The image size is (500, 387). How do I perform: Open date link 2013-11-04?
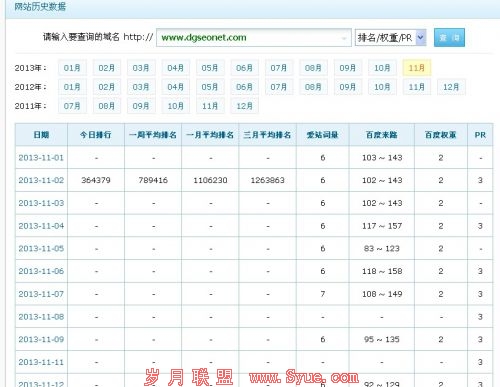(41, 226)
